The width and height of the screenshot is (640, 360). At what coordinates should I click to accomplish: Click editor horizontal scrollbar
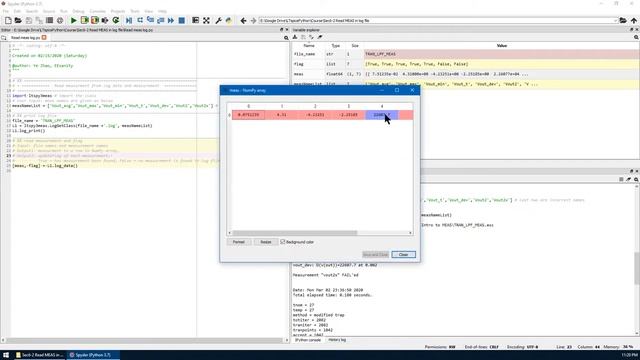(x=145, y=340)
